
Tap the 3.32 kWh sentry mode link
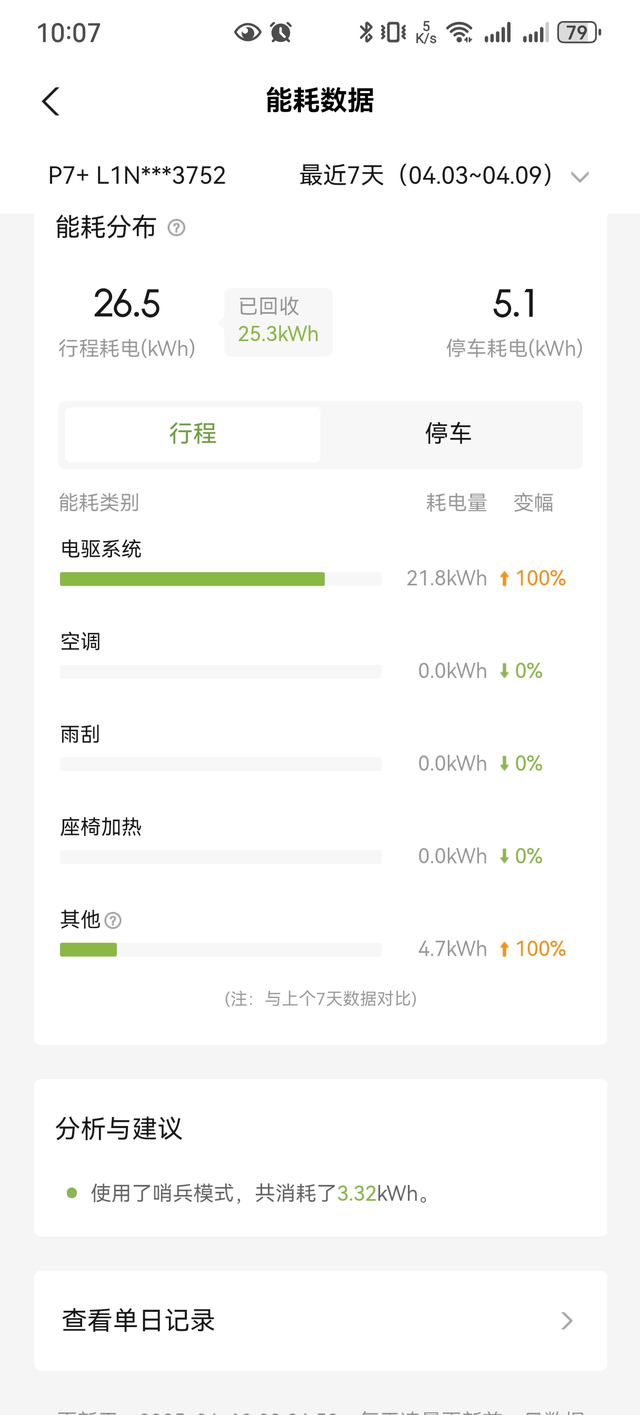[x=357, y=1193]
